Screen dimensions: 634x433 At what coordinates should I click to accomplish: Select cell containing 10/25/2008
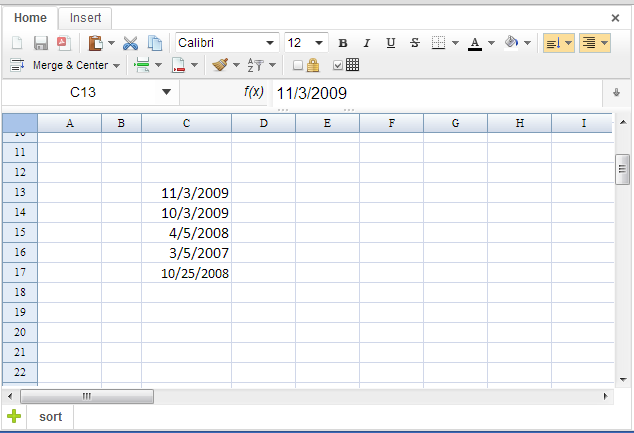(x=186, y=273)
